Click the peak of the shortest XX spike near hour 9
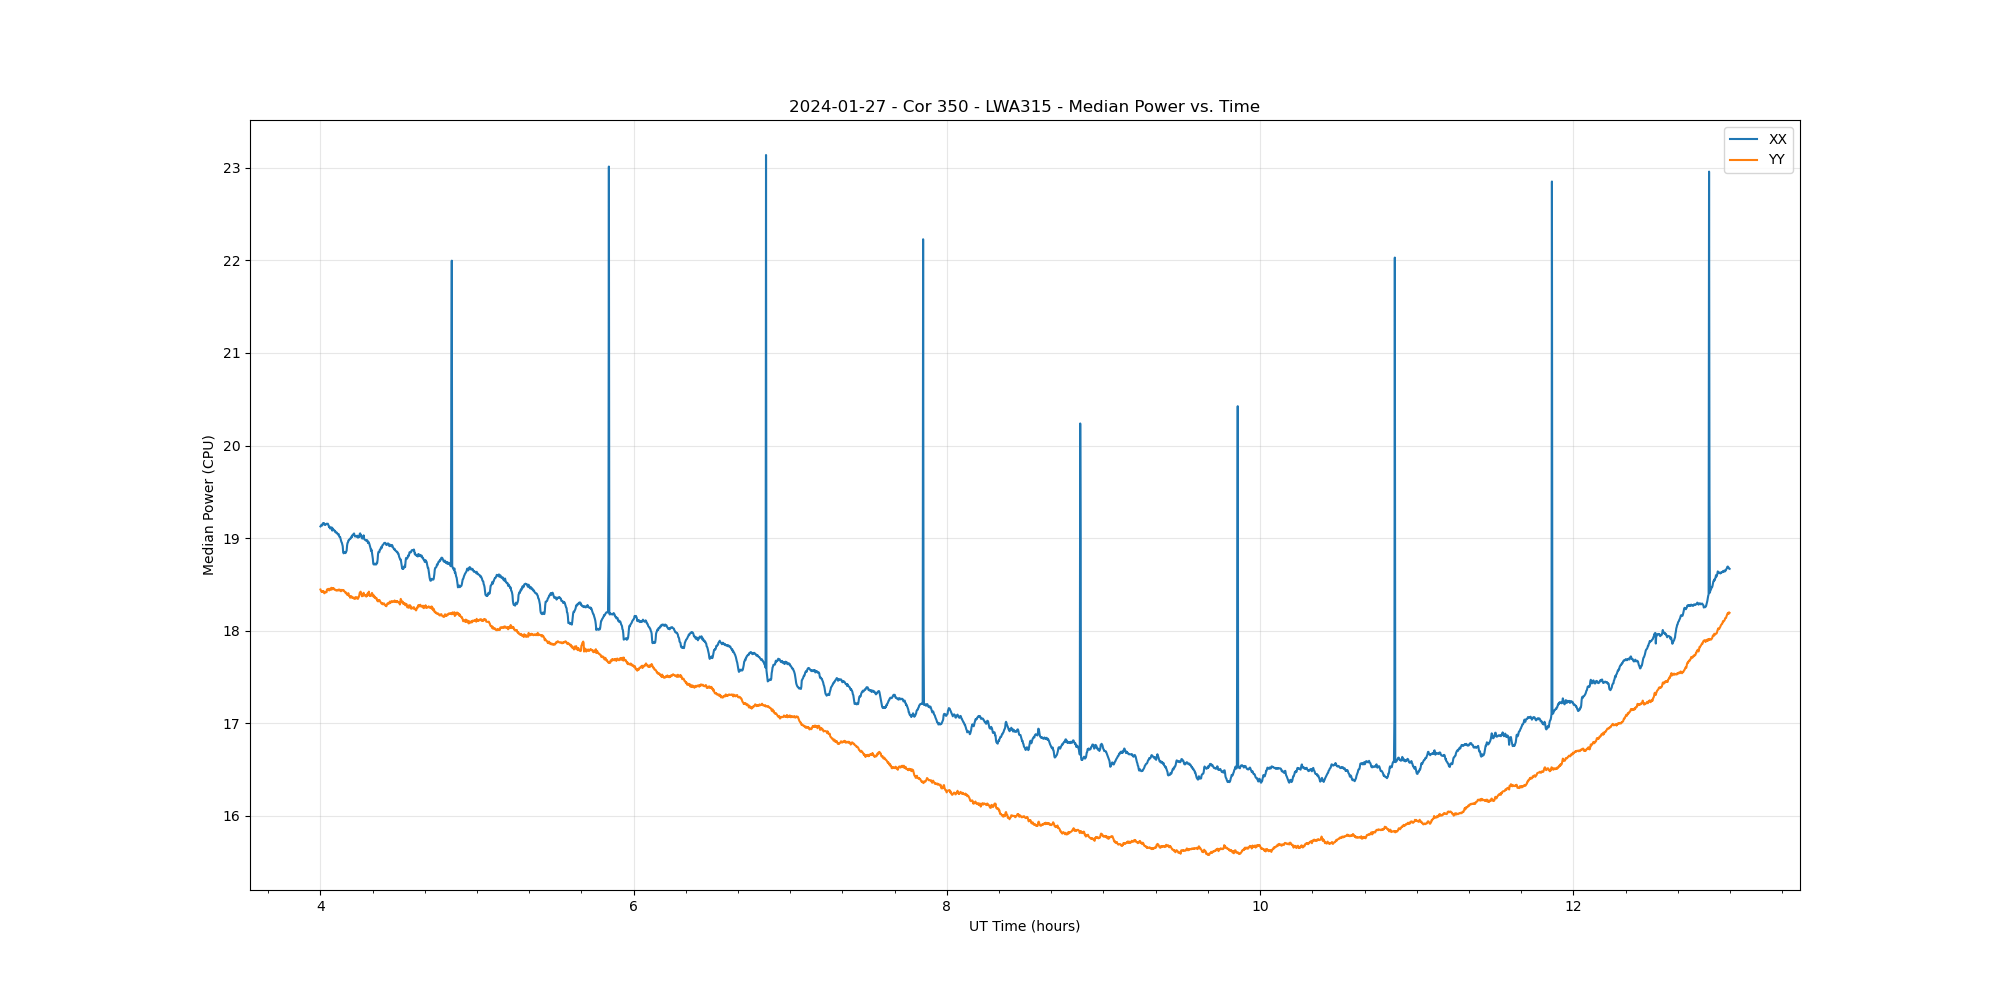Viewport: 2000px width, 1000px height. (1080, 424)
